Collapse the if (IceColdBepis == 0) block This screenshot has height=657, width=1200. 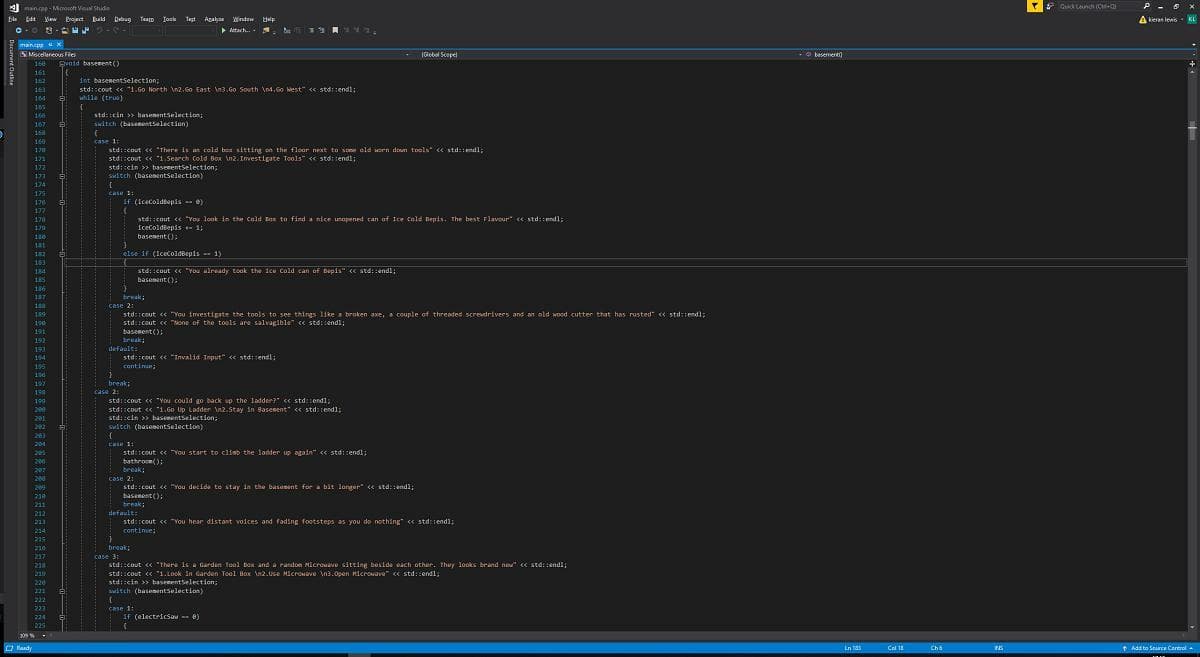tap(62, 202)
